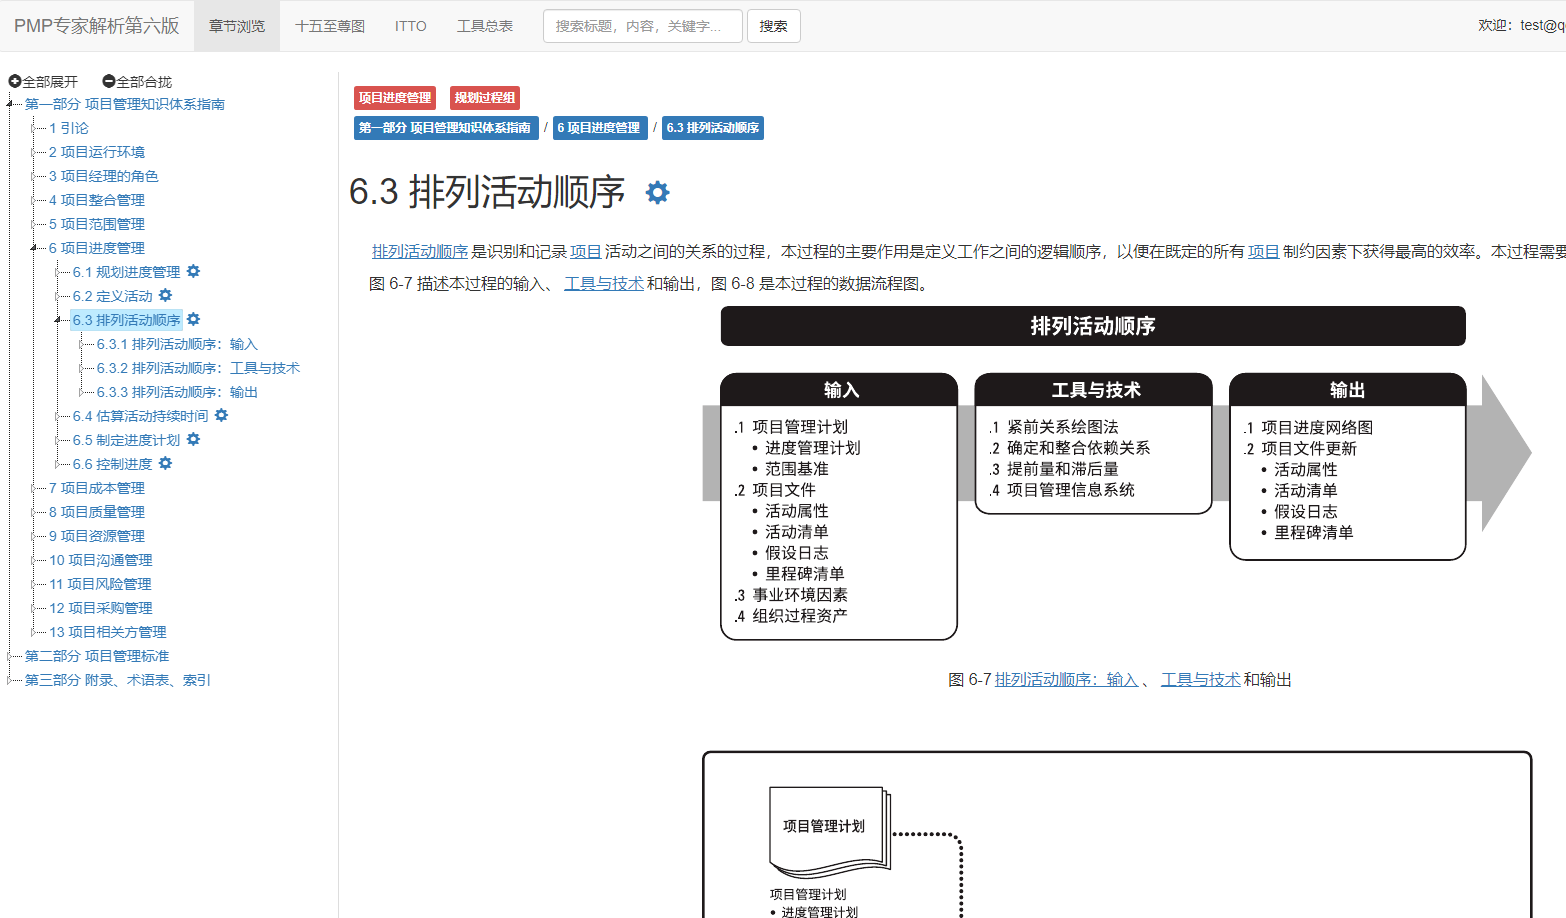The image size is (1566, 918).
Task: Focus the search input field
Action: (x=643, y=26)
